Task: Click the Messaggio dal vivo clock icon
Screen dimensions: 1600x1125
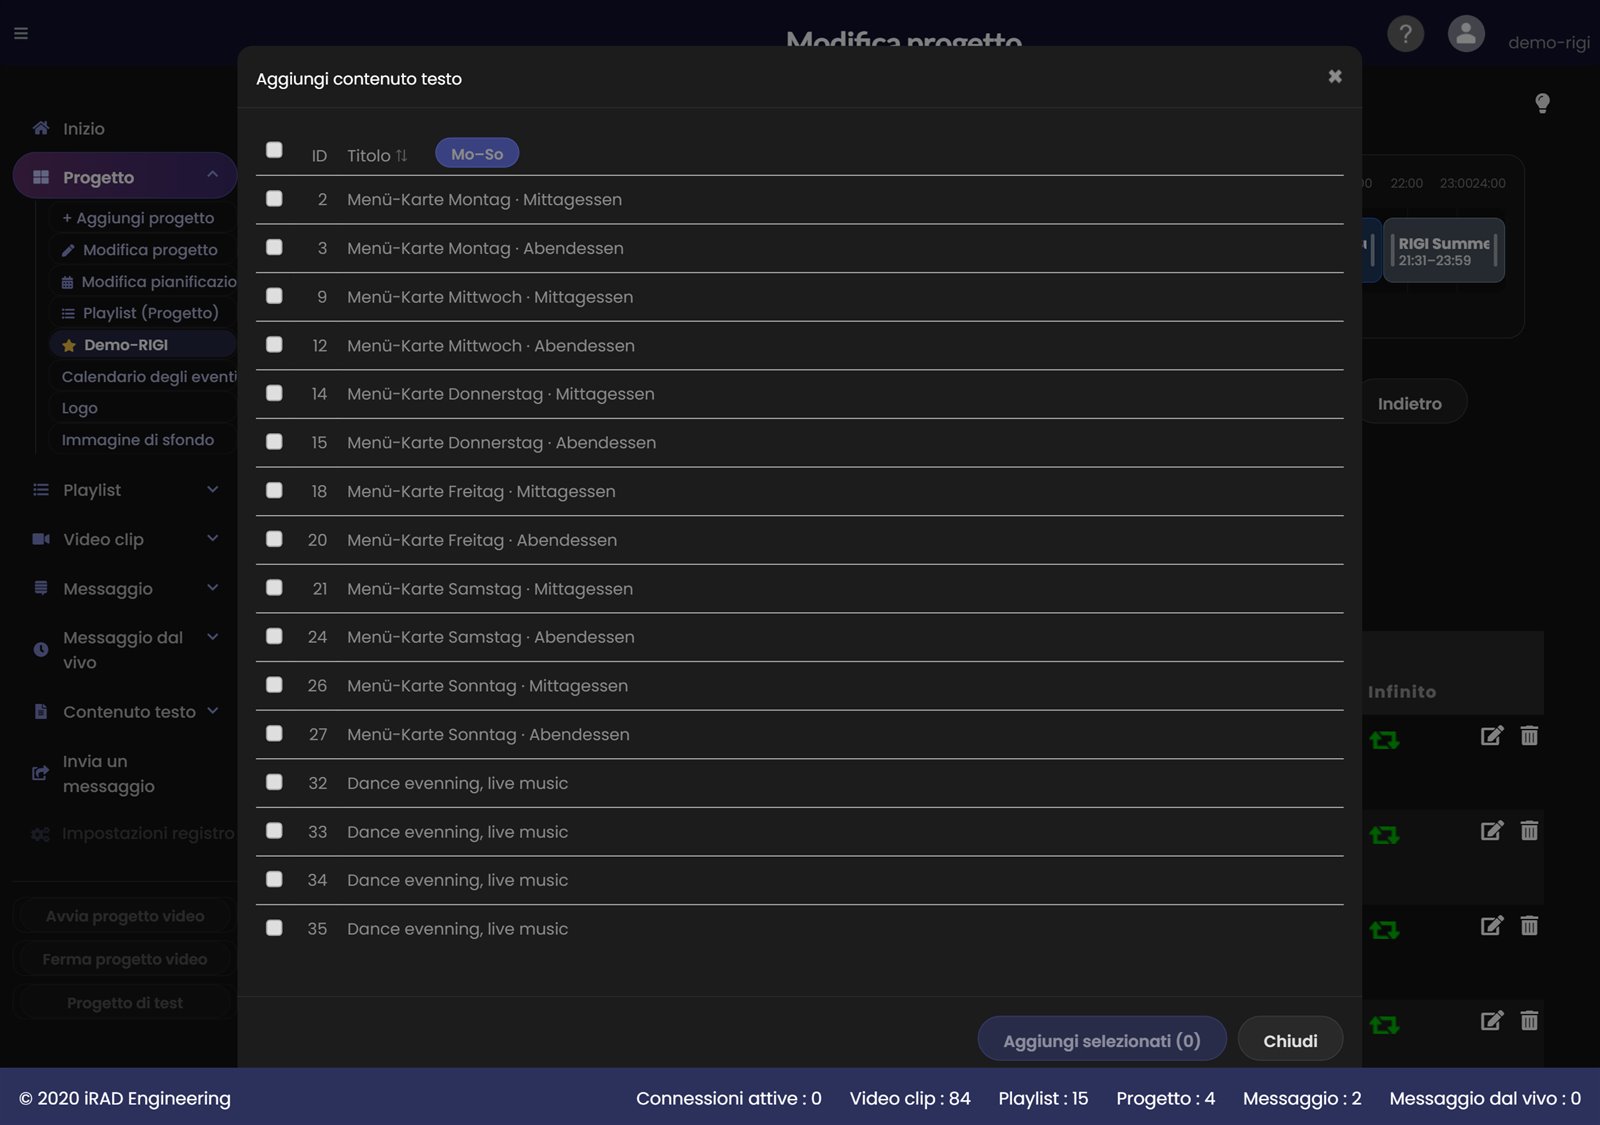Action: pos(41,649)
